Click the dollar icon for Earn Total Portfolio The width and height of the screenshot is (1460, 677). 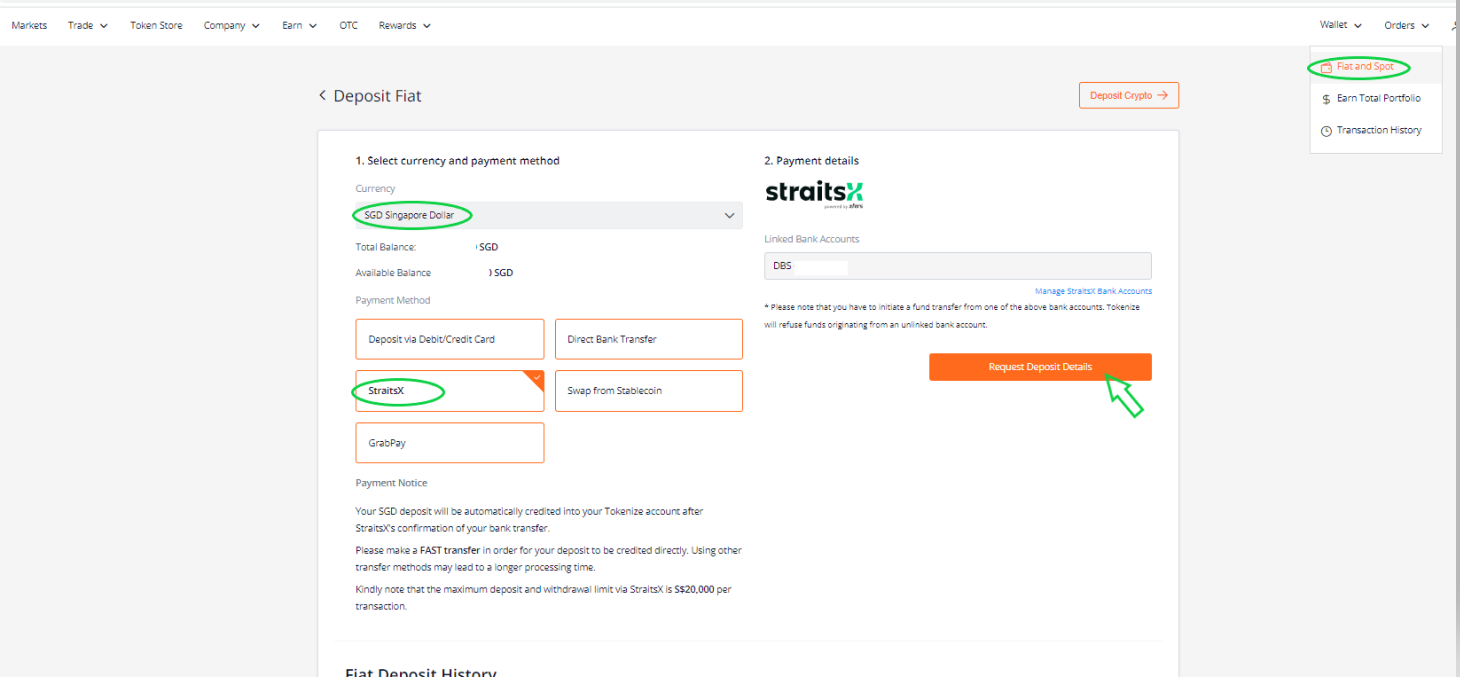coord(1326,99)
